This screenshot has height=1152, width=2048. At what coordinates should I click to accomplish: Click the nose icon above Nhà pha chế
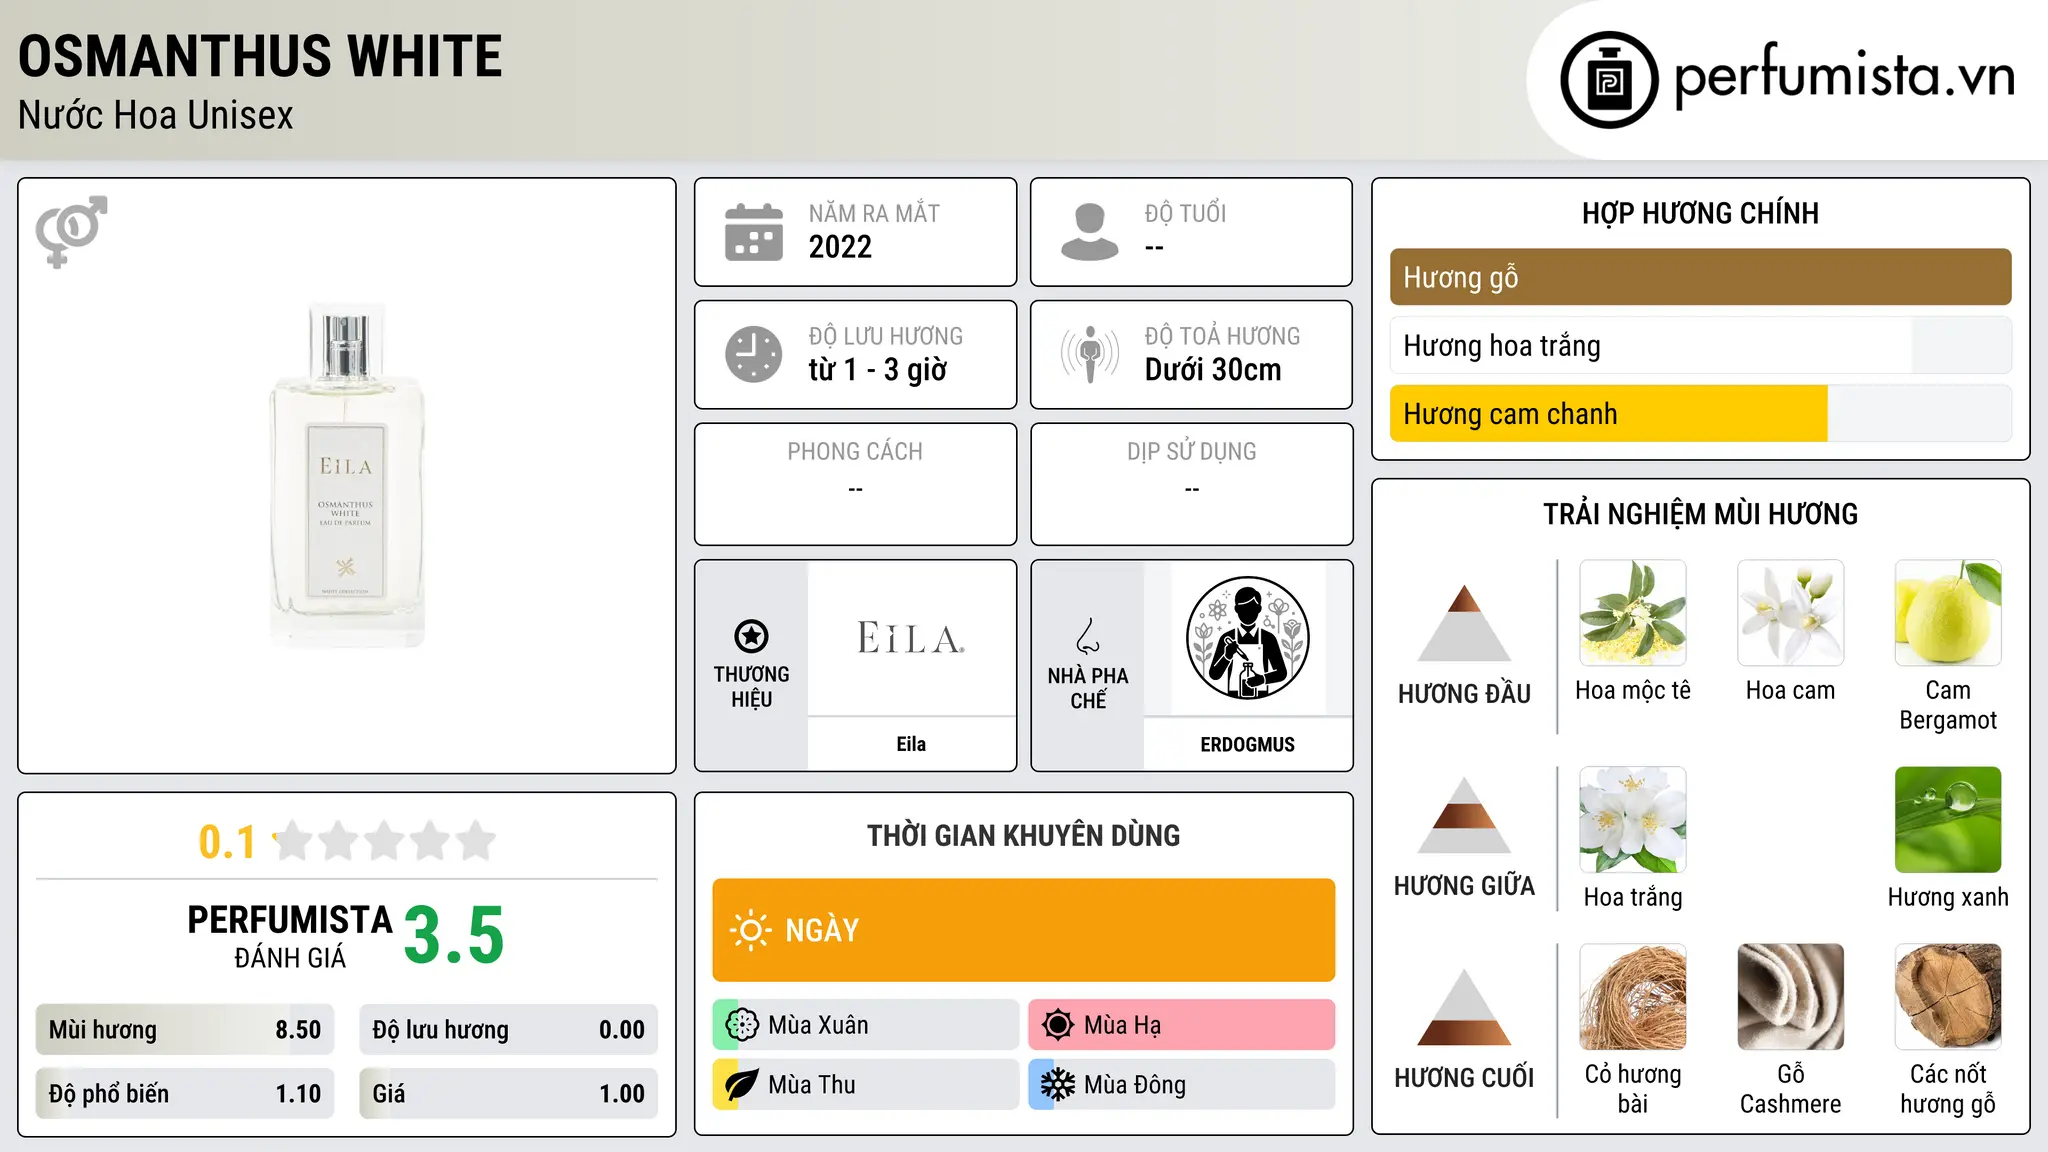coord(1088,636)
